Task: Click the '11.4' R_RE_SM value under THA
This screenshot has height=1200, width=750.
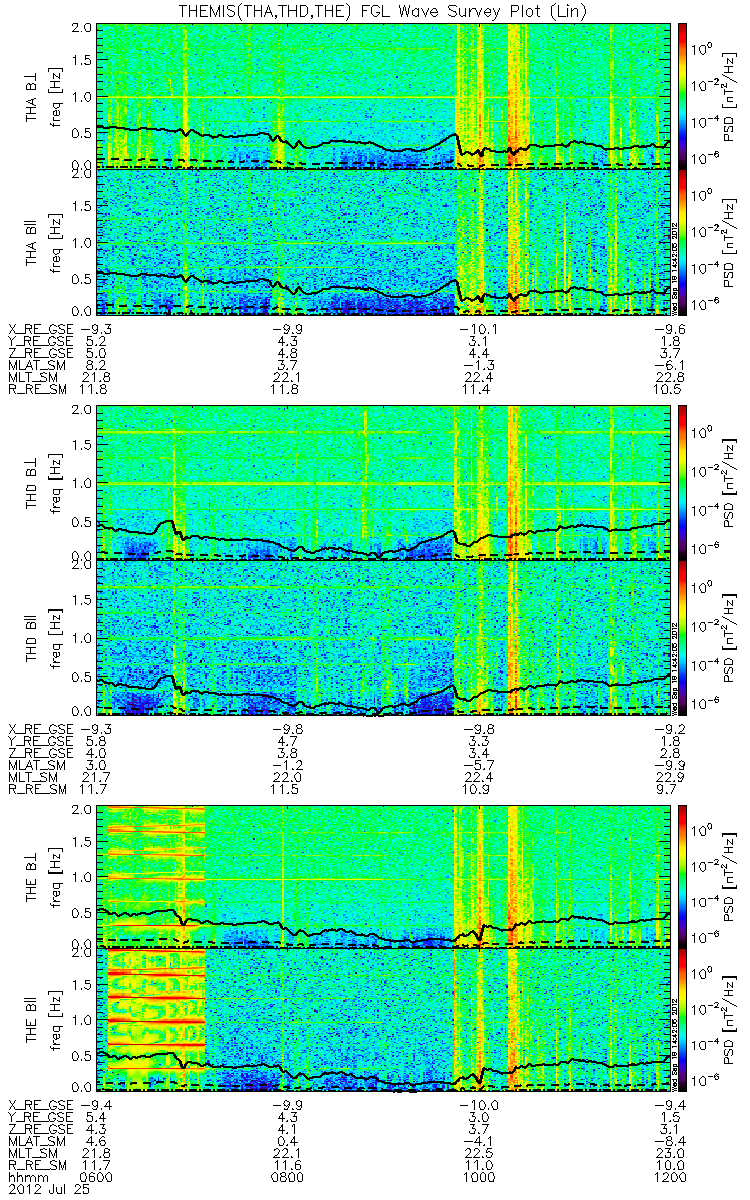Action: tap(479, 389)
